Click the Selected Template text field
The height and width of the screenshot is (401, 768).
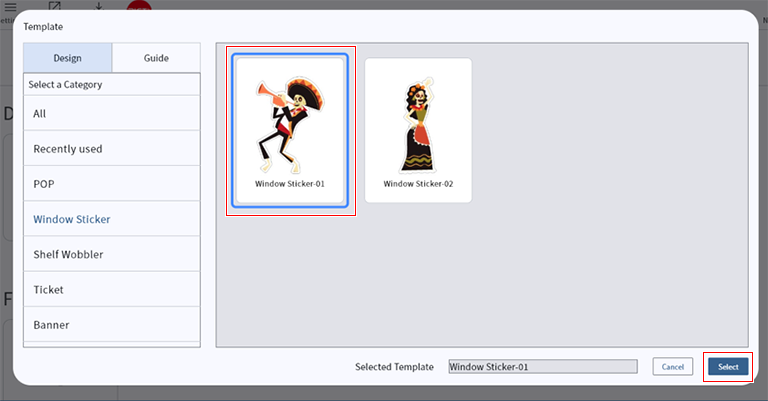[x=542, y=367]
